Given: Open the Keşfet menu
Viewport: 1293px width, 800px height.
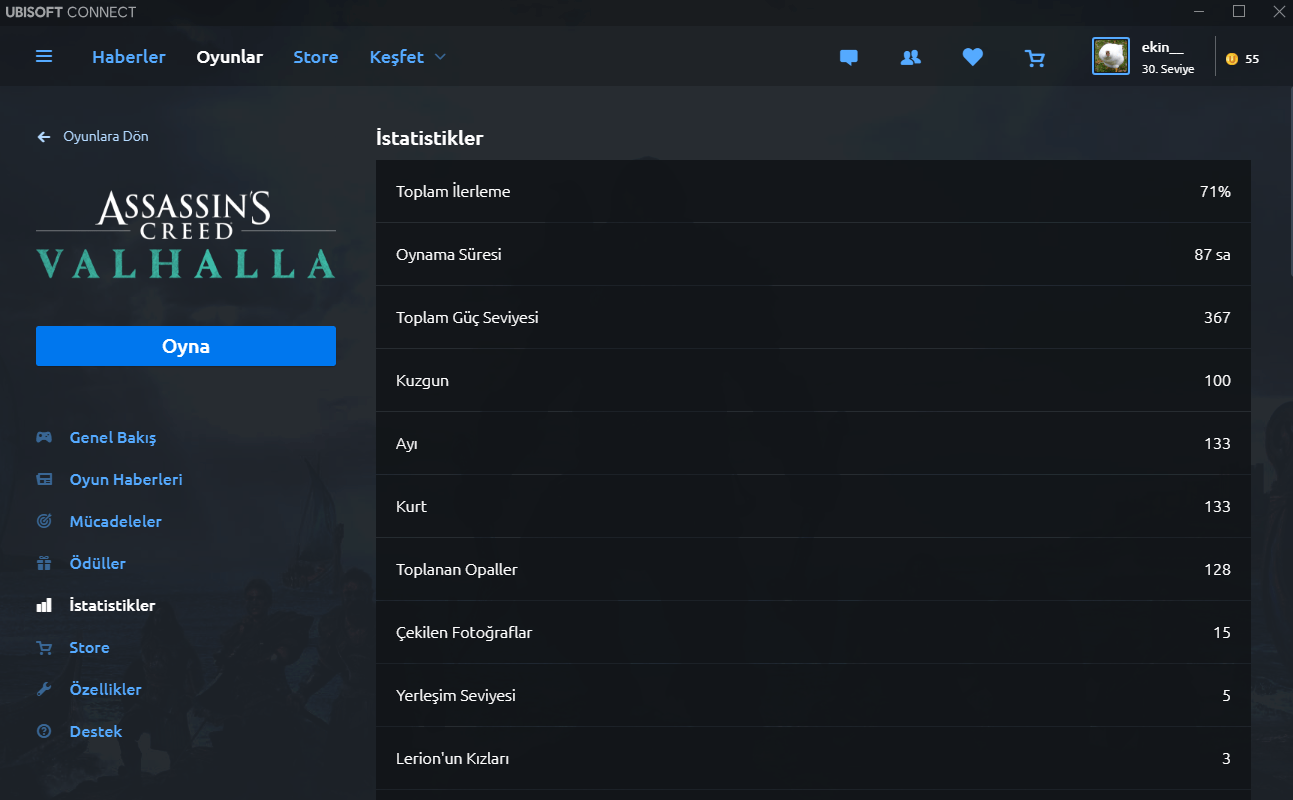Looking at the screenshot, I should (x=397, y=57).
